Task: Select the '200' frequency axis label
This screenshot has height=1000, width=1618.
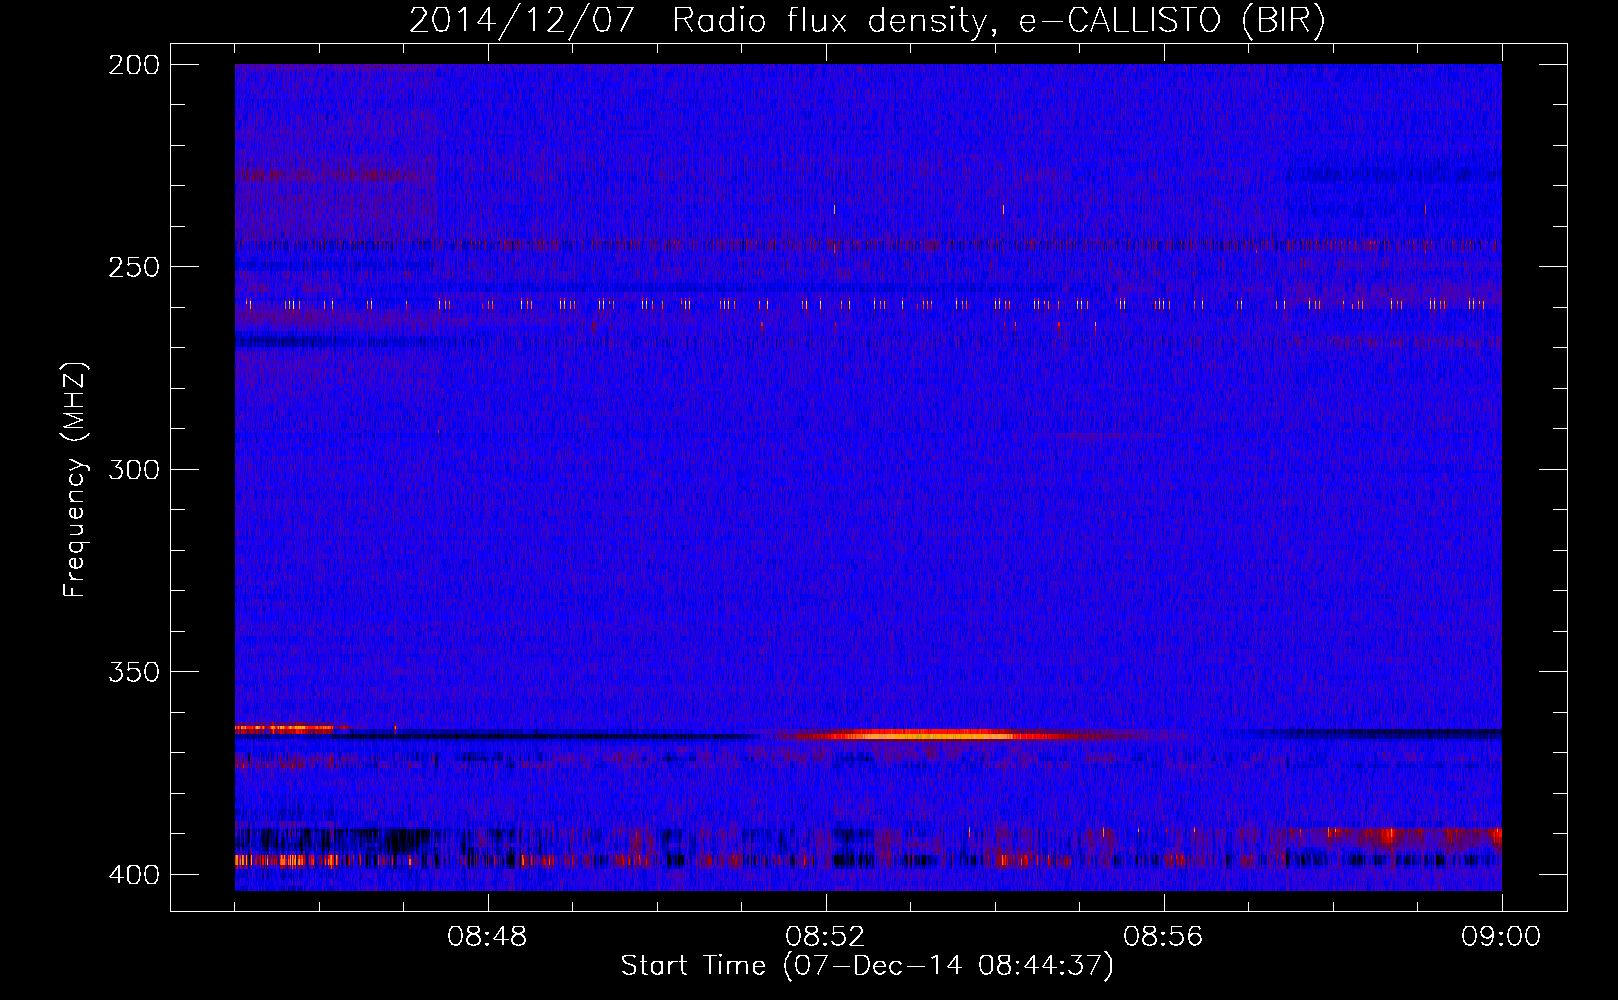Action: 133,65
